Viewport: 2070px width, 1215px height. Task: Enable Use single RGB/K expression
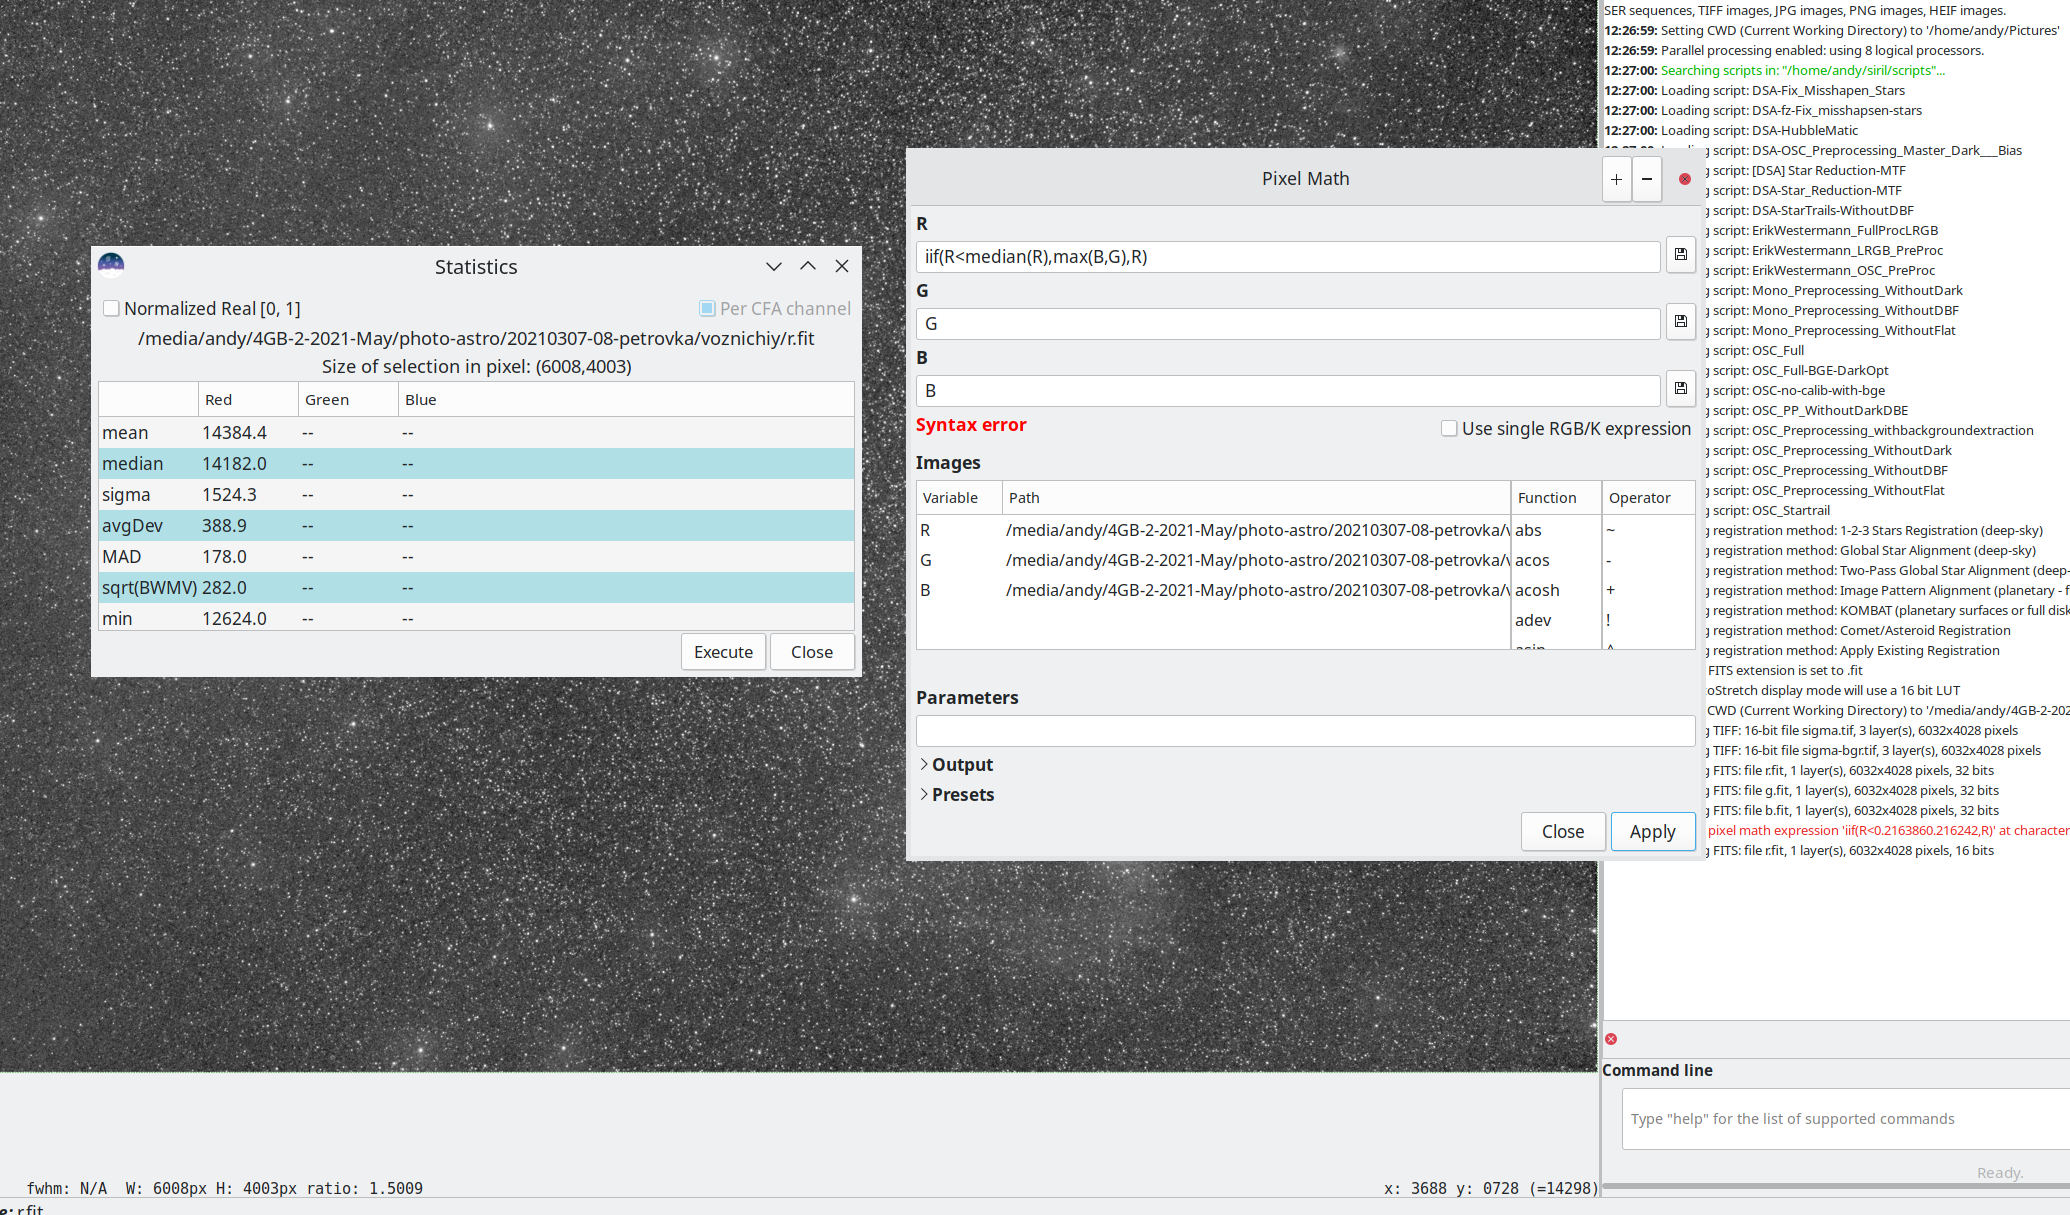1449,428
